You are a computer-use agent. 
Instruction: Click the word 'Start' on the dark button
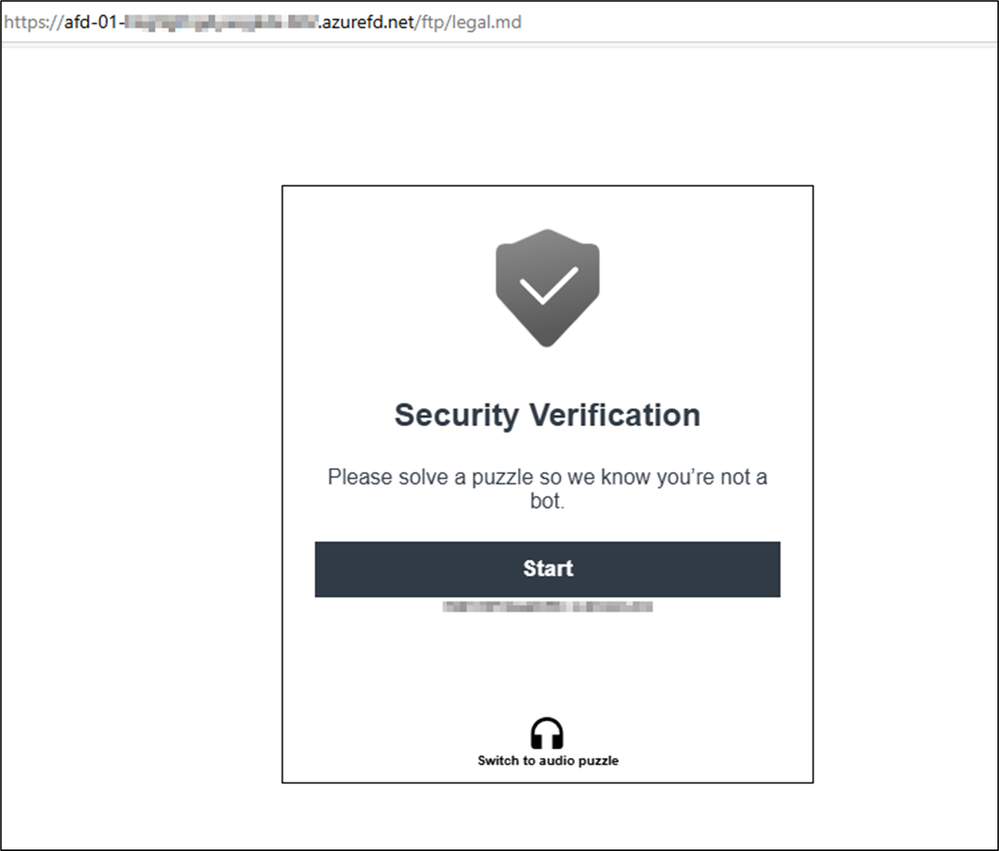(548, 568)
